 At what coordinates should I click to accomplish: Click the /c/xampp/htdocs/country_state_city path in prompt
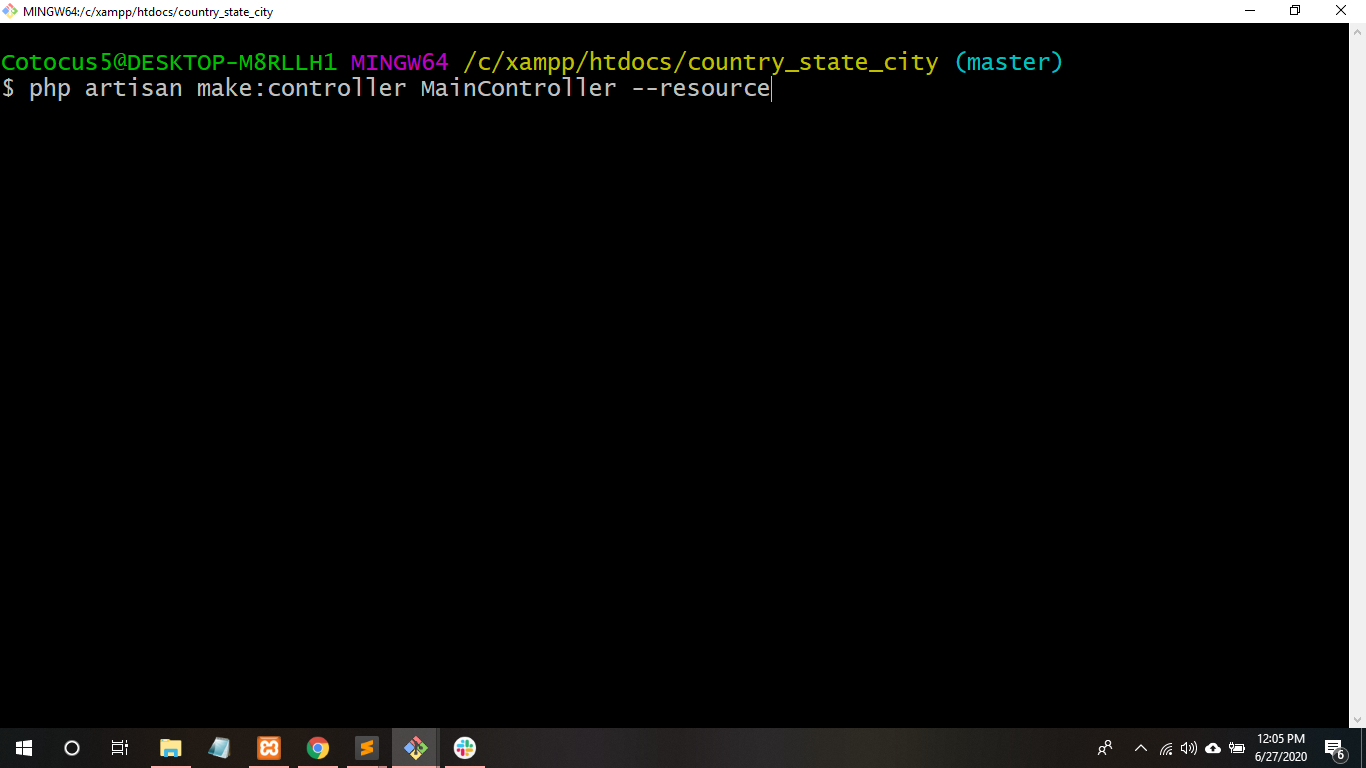(701, 62)
